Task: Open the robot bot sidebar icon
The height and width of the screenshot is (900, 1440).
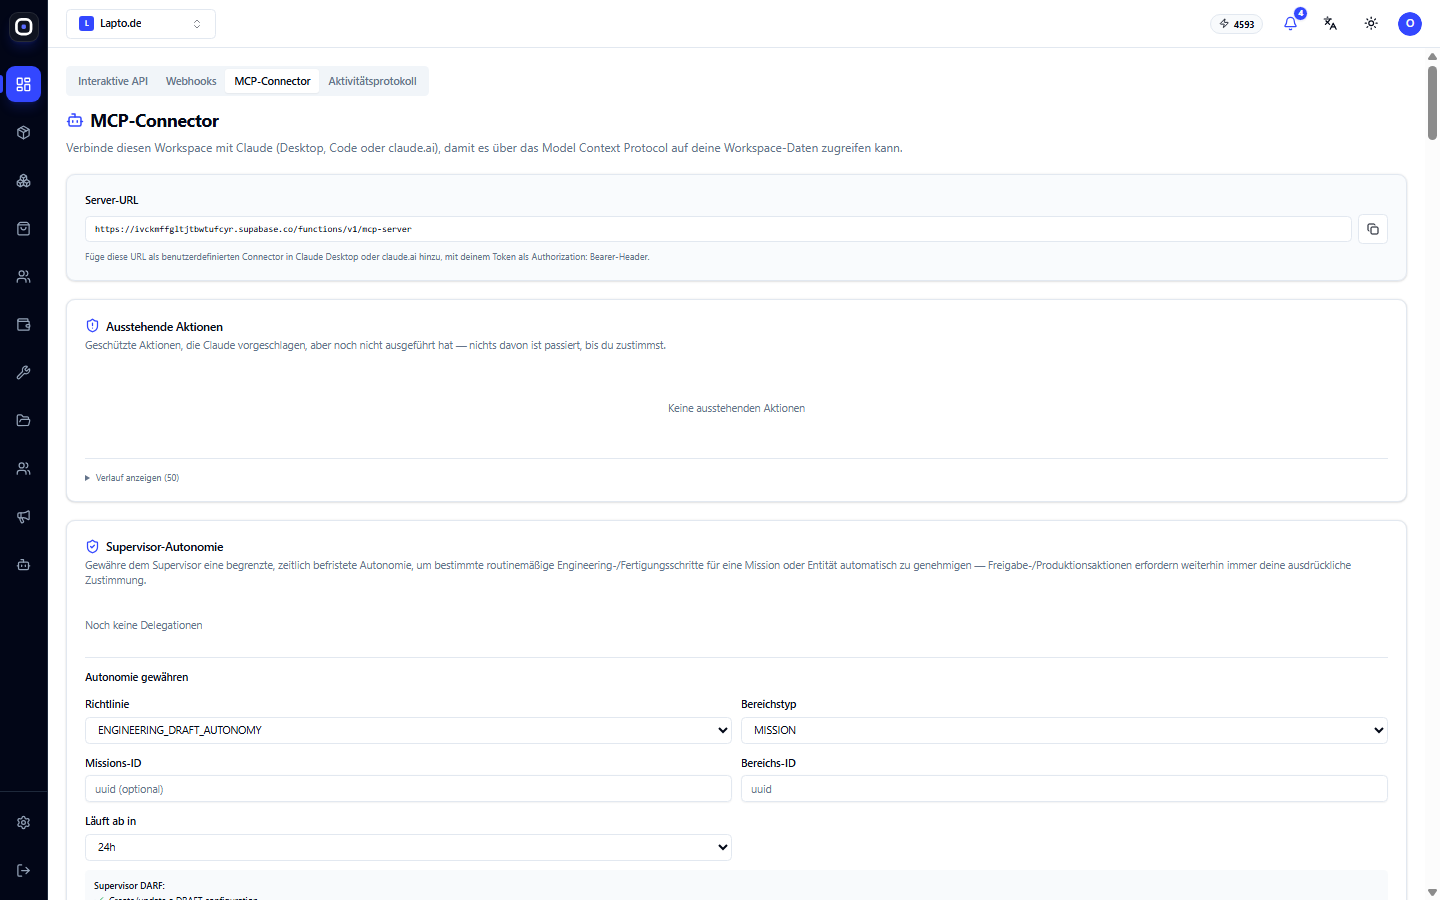Action: click(x=23, y=564)
